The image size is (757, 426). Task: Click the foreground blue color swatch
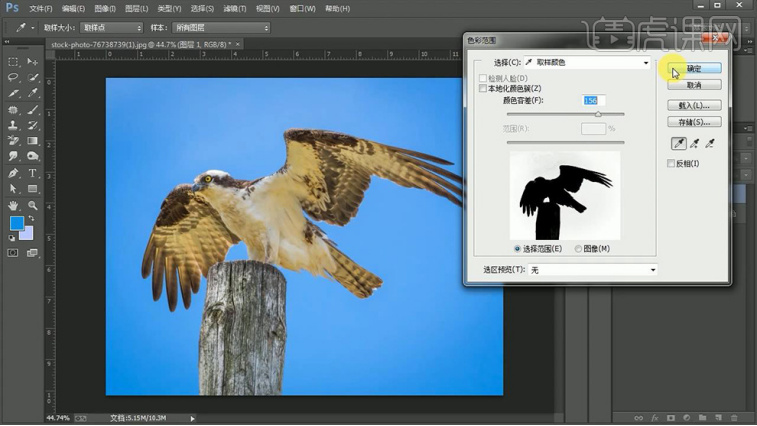(16, 224)
